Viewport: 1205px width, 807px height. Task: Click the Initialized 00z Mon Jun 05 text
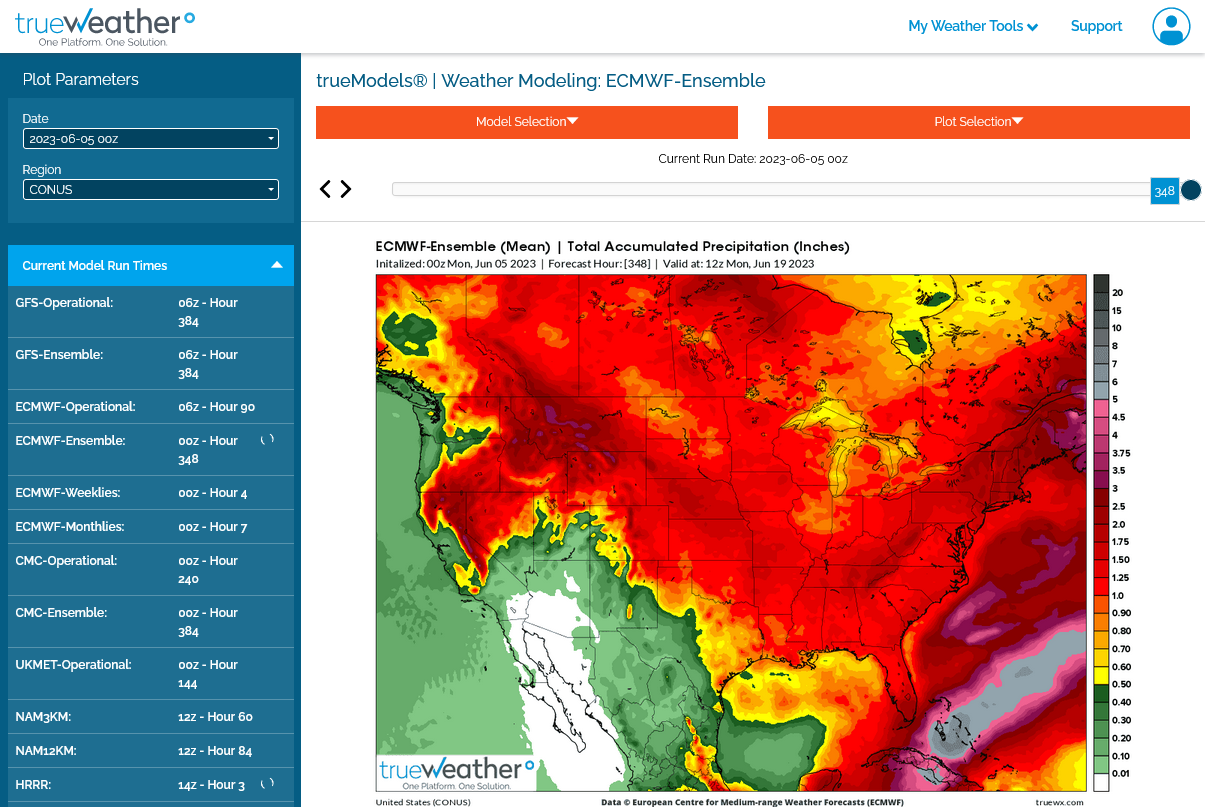[456, 264]
